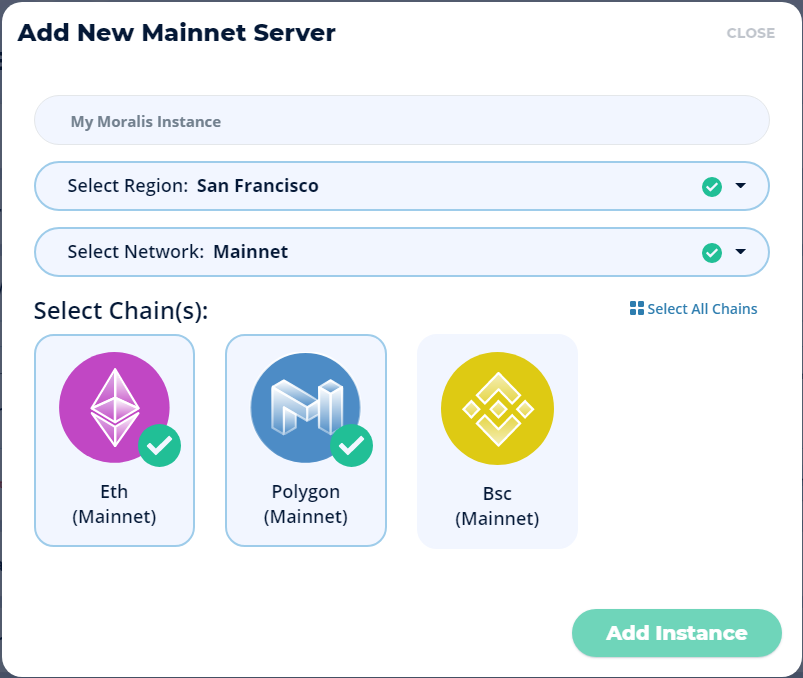The height and width of the screenshot is (678, 803).
Task: Focus the My Moralis Instance name field
Action: coord(402,120)
